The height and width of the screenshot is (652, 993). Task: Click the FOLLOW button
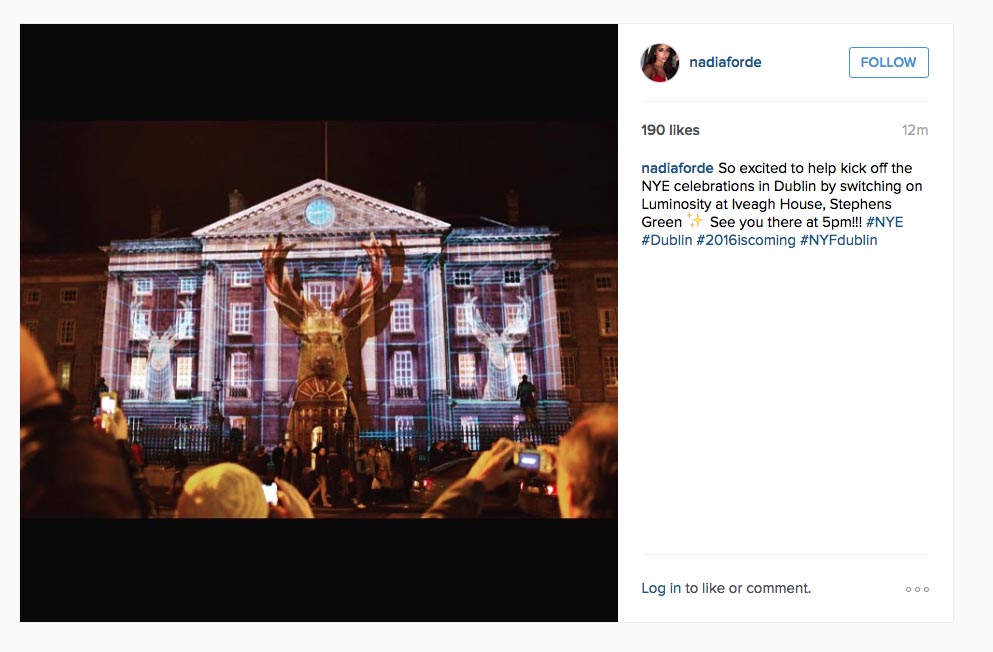click(x=889, y=62)
